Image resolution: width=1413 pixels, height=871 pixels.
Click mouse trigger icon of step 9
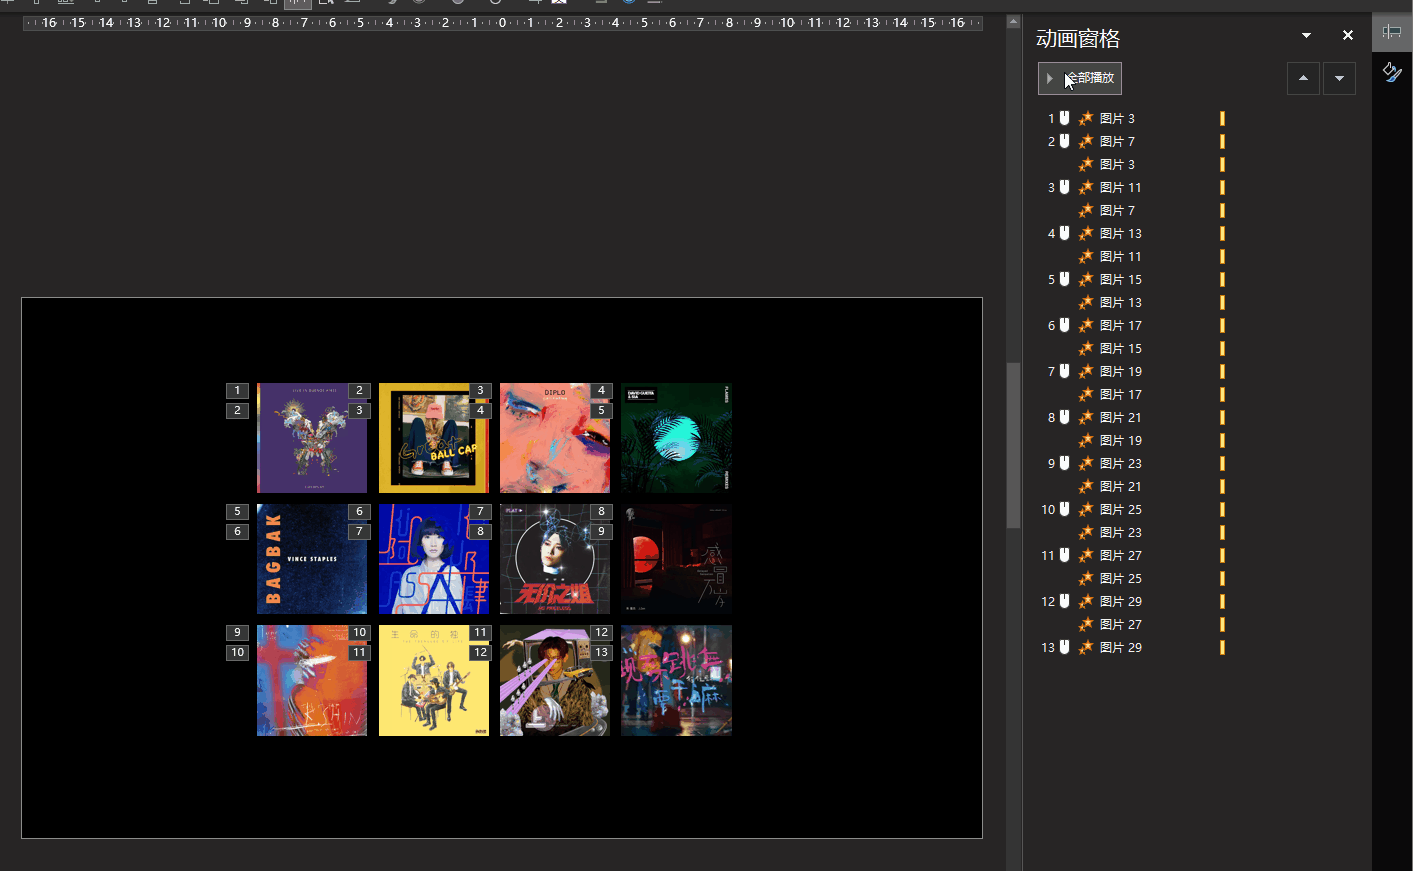click(x=1065, y=463)
